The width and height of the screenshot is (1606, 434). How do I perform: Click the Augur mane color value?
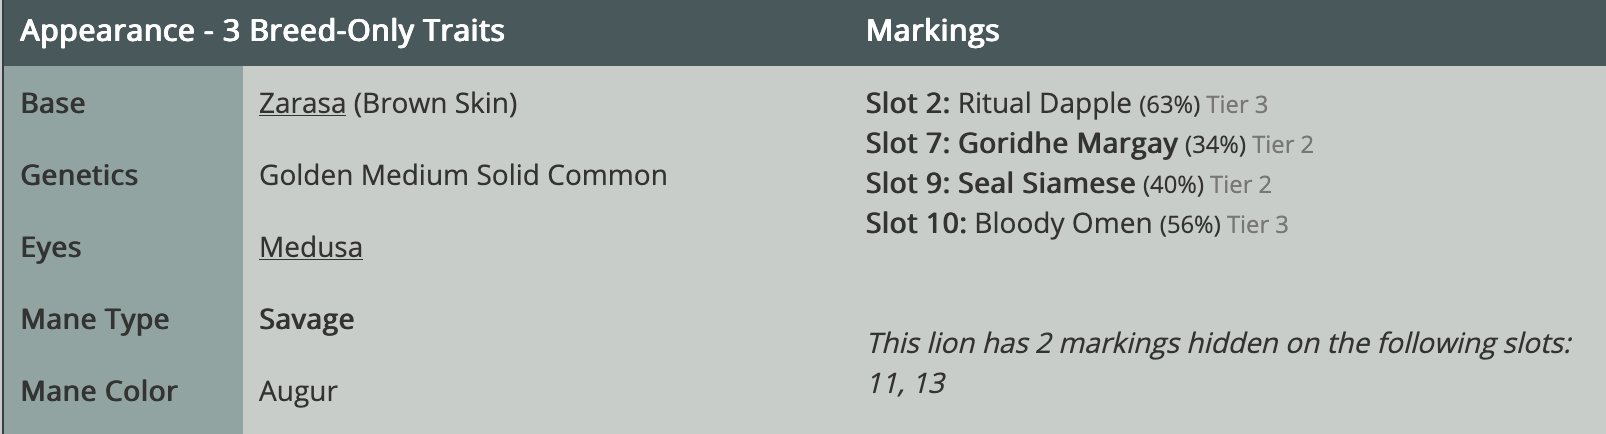coord(298,391)
